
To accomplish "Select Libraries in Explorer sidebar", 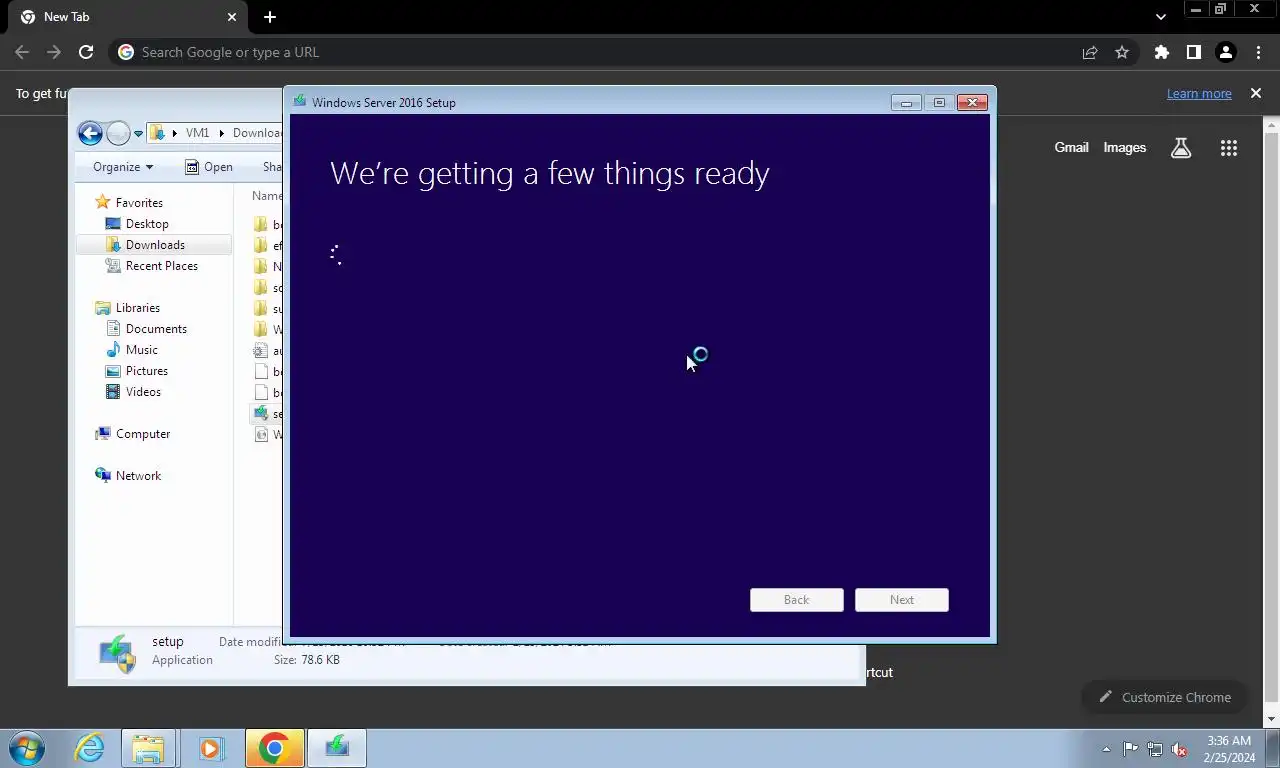I will (137, 308).
